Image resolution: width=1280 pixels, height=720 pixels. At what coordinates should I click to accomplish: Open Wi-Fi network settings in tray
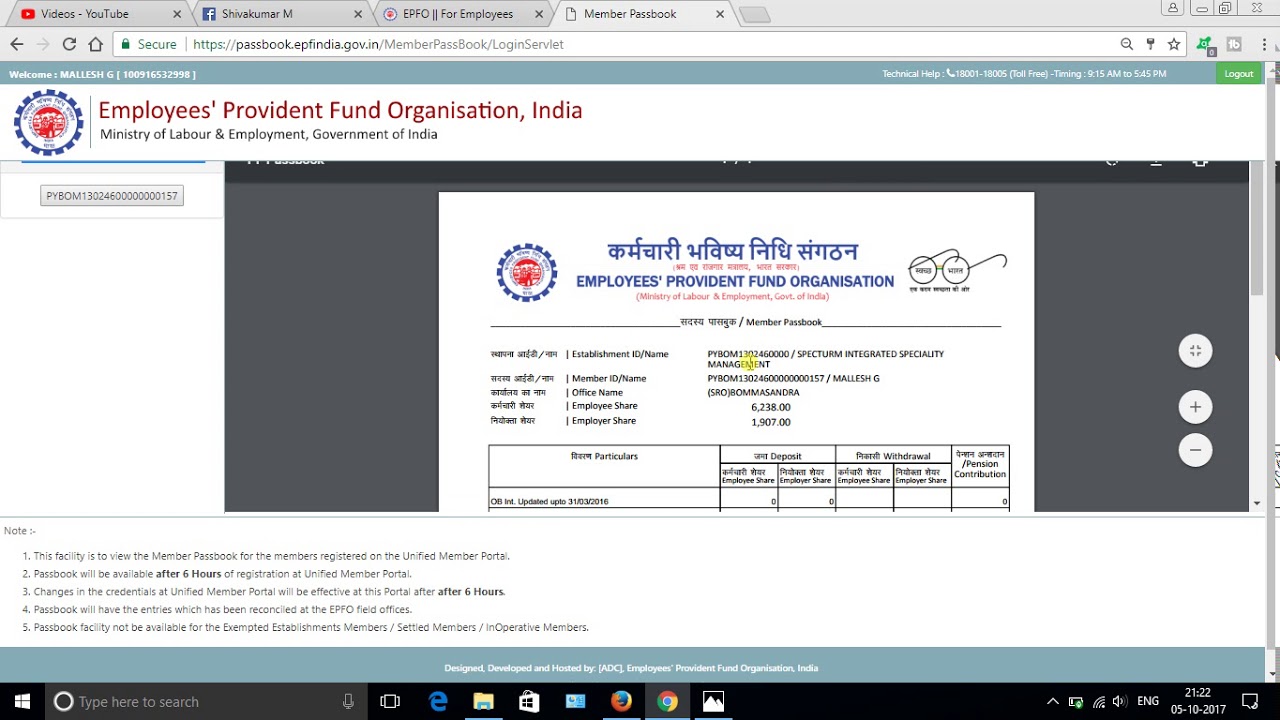click(x=1098, y=701)
